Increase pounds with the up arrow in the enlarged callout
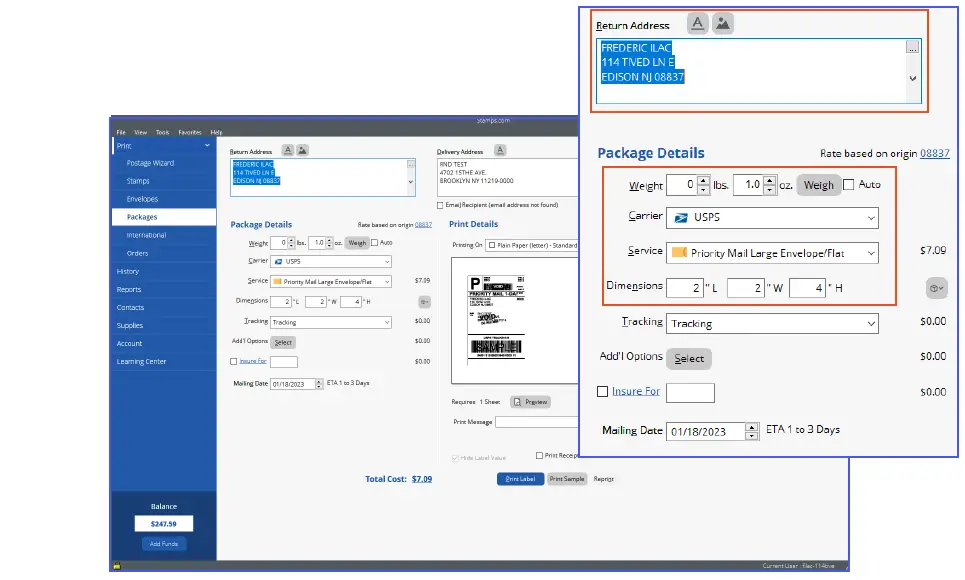 pyautogui.click(x=703, y=180)
